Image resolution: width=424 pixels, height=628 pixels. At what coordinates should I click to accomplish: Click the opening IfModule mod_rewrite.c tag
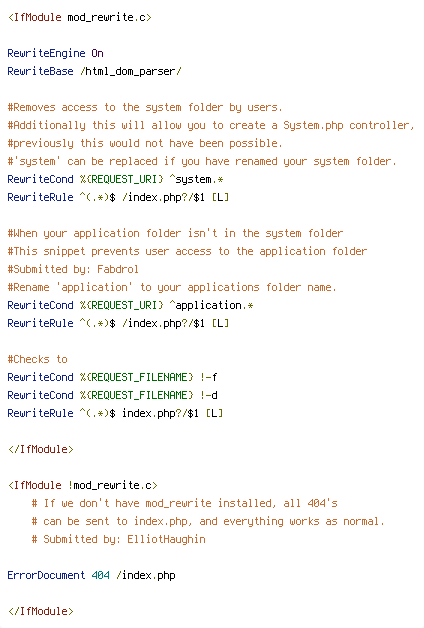point(80,18)
